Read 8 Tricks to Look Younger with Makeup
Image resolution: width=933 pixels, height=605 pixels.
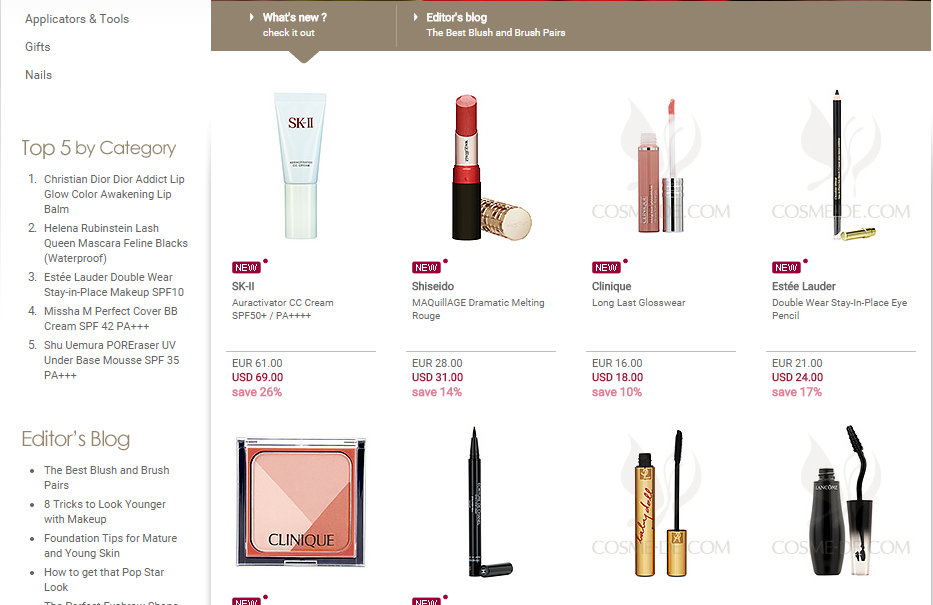[105, 512]
